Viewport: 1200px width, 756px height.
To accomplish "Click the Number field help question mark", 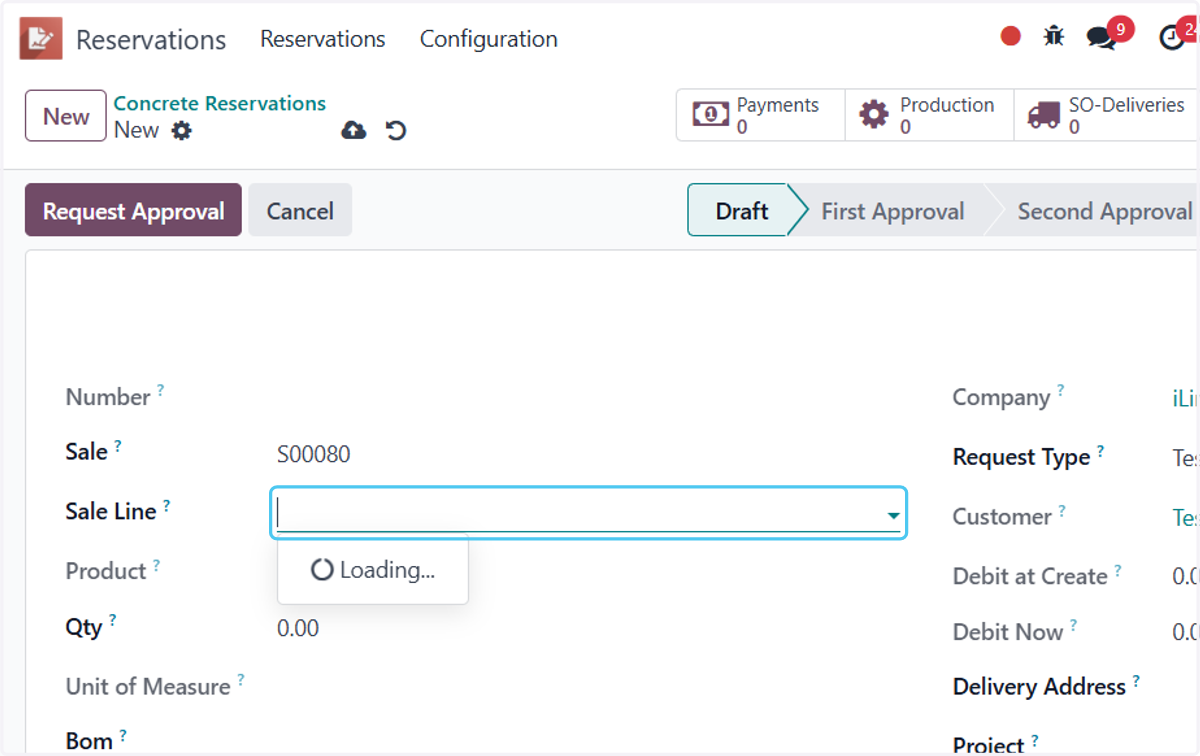I will [x=161, y=390].
